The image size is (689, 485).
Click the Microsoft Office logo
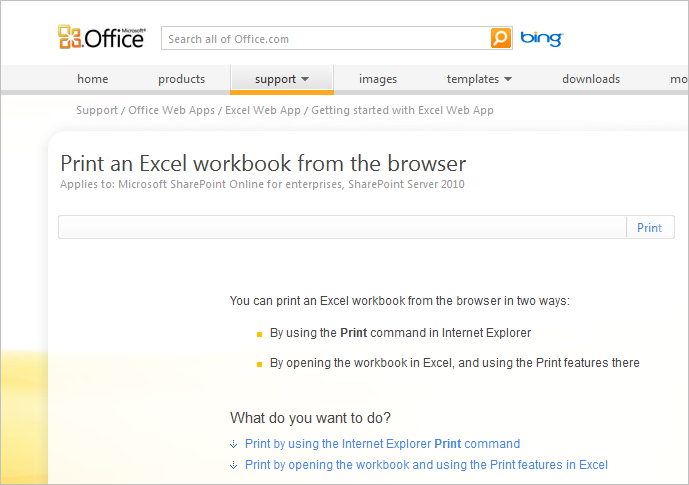(102, 37)
